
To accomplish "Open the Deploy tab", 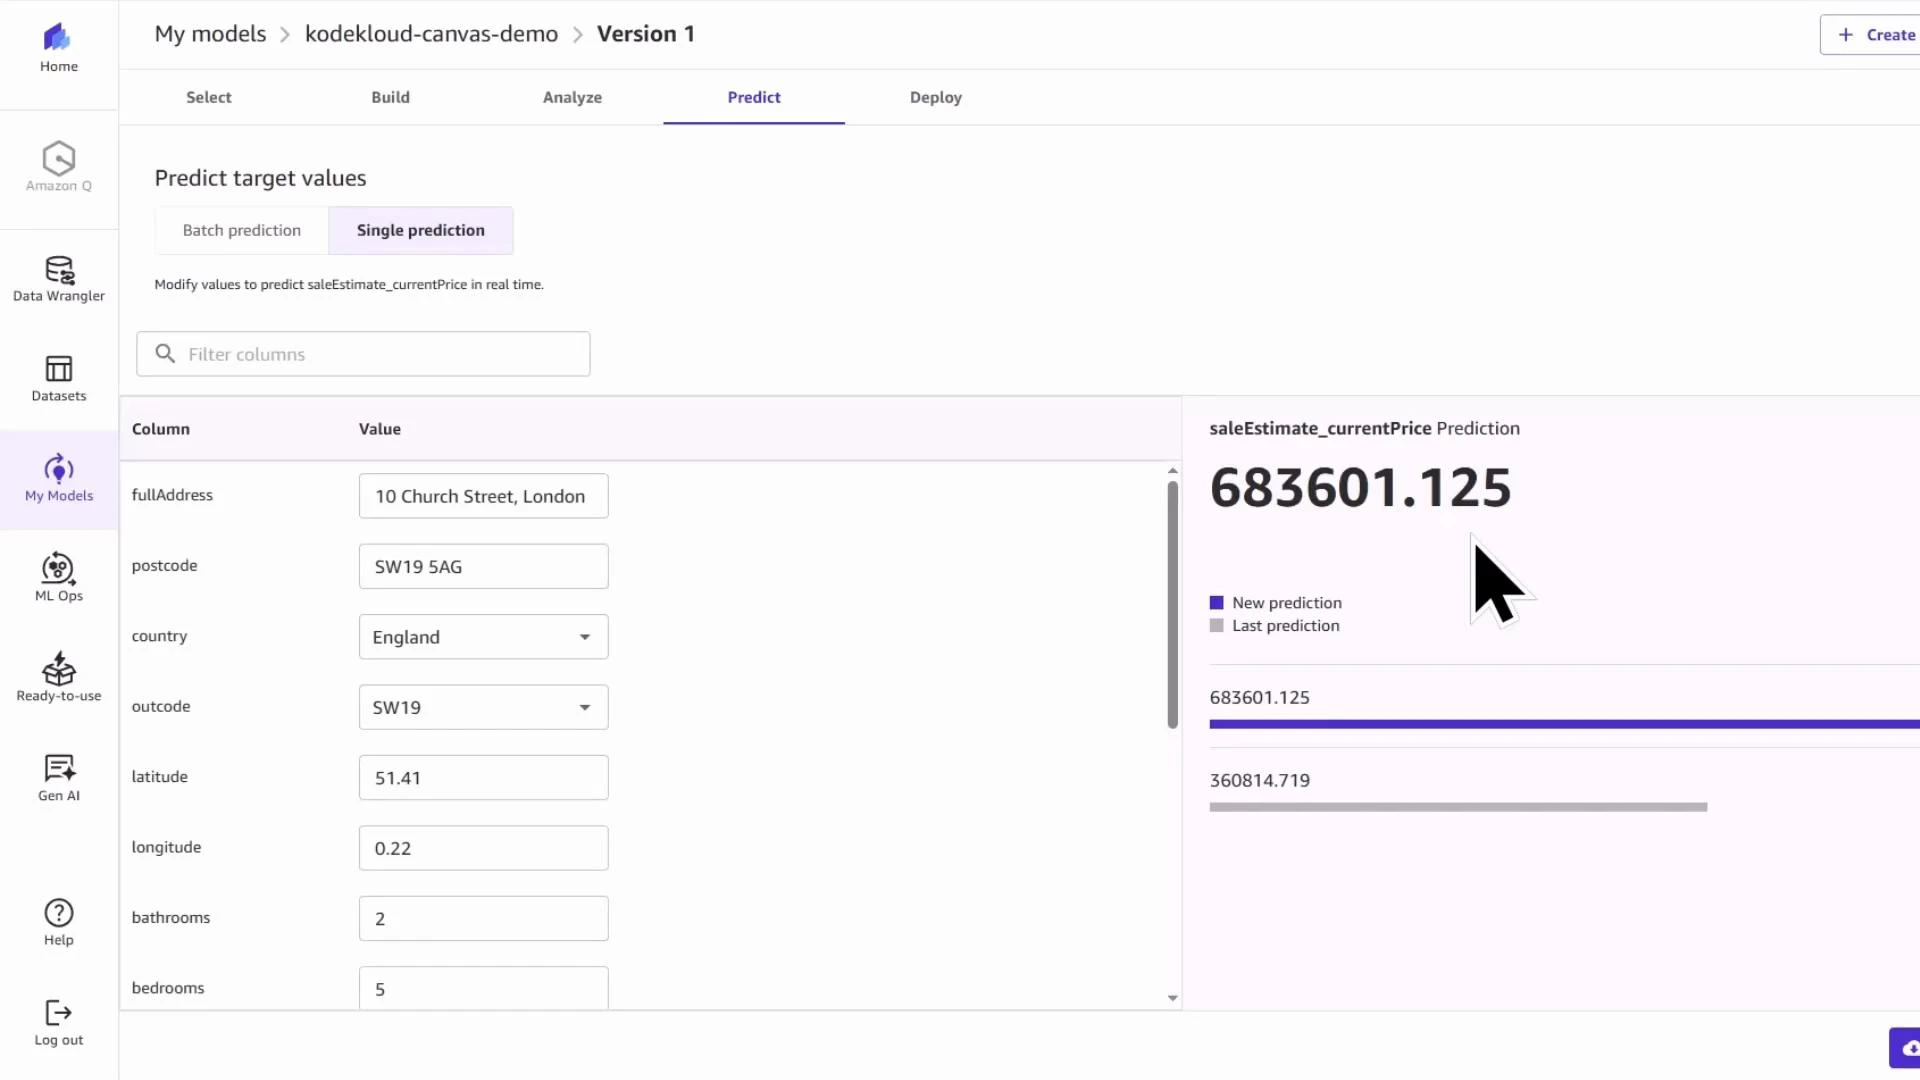I will click(935, 97).
